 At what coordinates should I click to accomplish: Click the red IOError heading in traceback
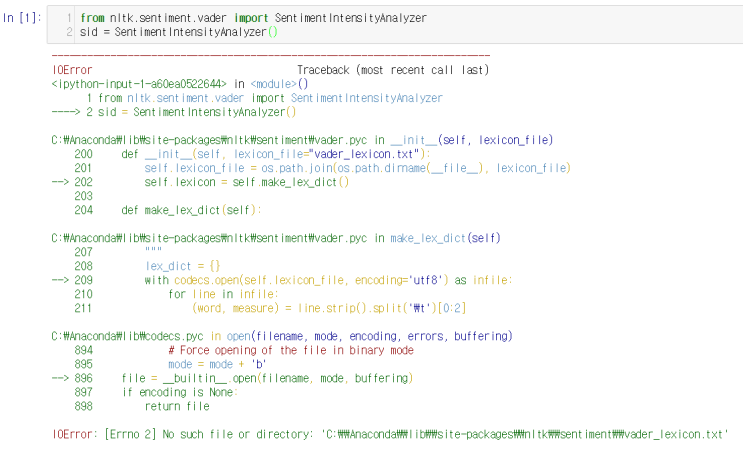point(72,70)
